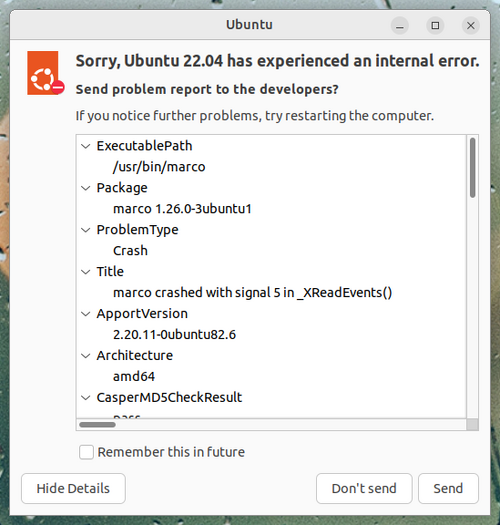Collapse the ExecutablePath entry
The image size is (500, 525).
coord(86,146)
